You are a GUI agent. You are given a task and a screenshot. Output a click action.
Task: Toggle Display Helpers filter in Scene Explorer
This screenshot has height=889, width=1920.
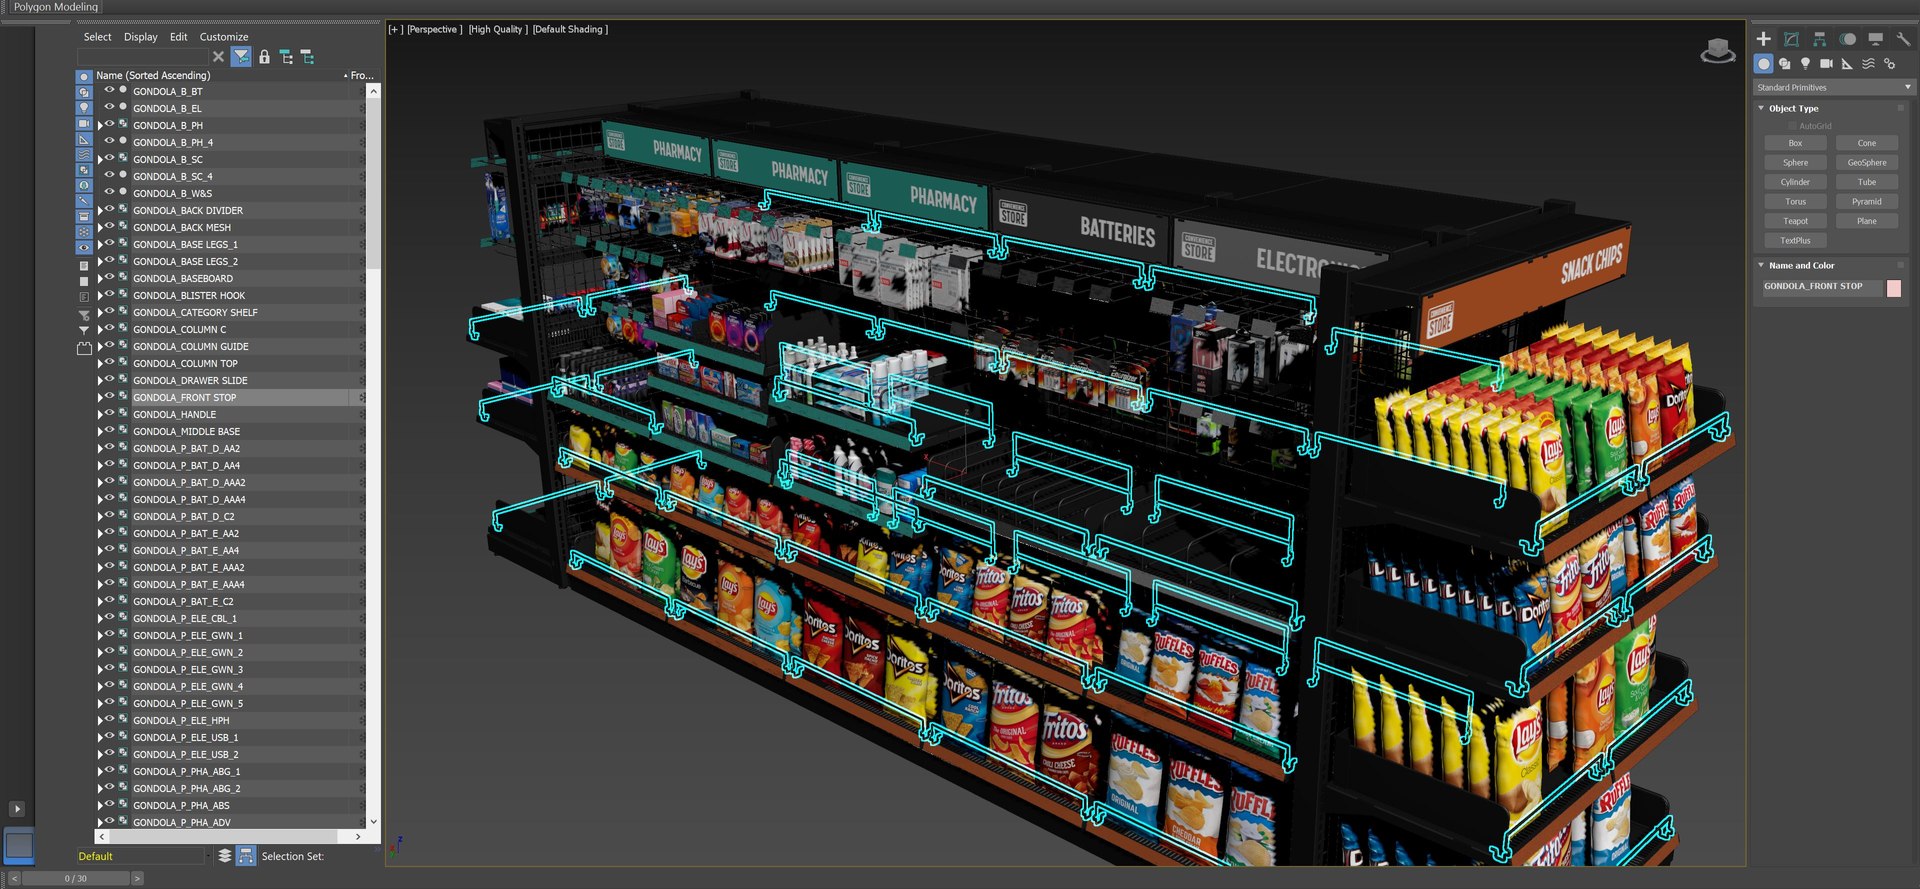click(84, 139)
